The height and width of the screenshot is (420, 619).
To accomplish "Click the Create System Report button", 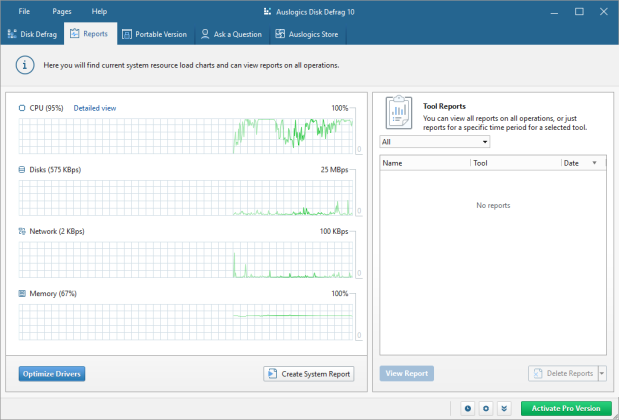I will pyautogui.click(x=309, y=374).
